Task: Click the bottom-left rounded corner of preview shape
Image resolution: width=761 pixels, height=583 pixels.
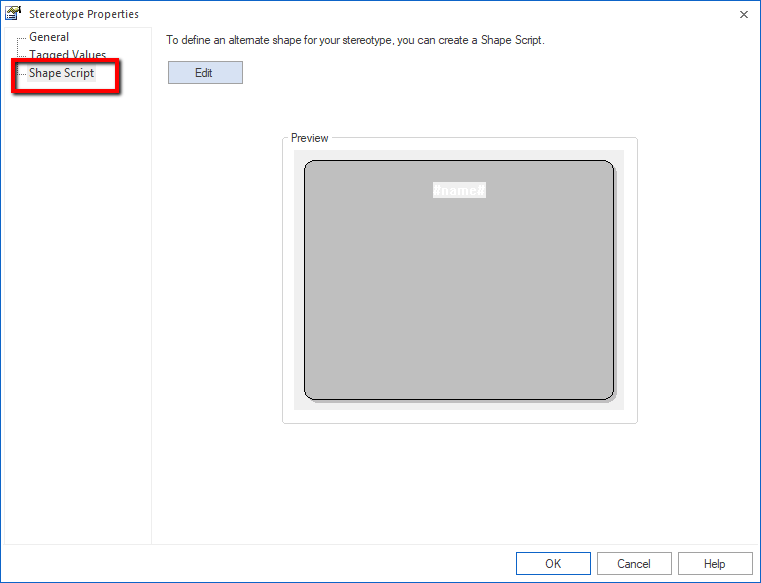Action: pos(310,394)
